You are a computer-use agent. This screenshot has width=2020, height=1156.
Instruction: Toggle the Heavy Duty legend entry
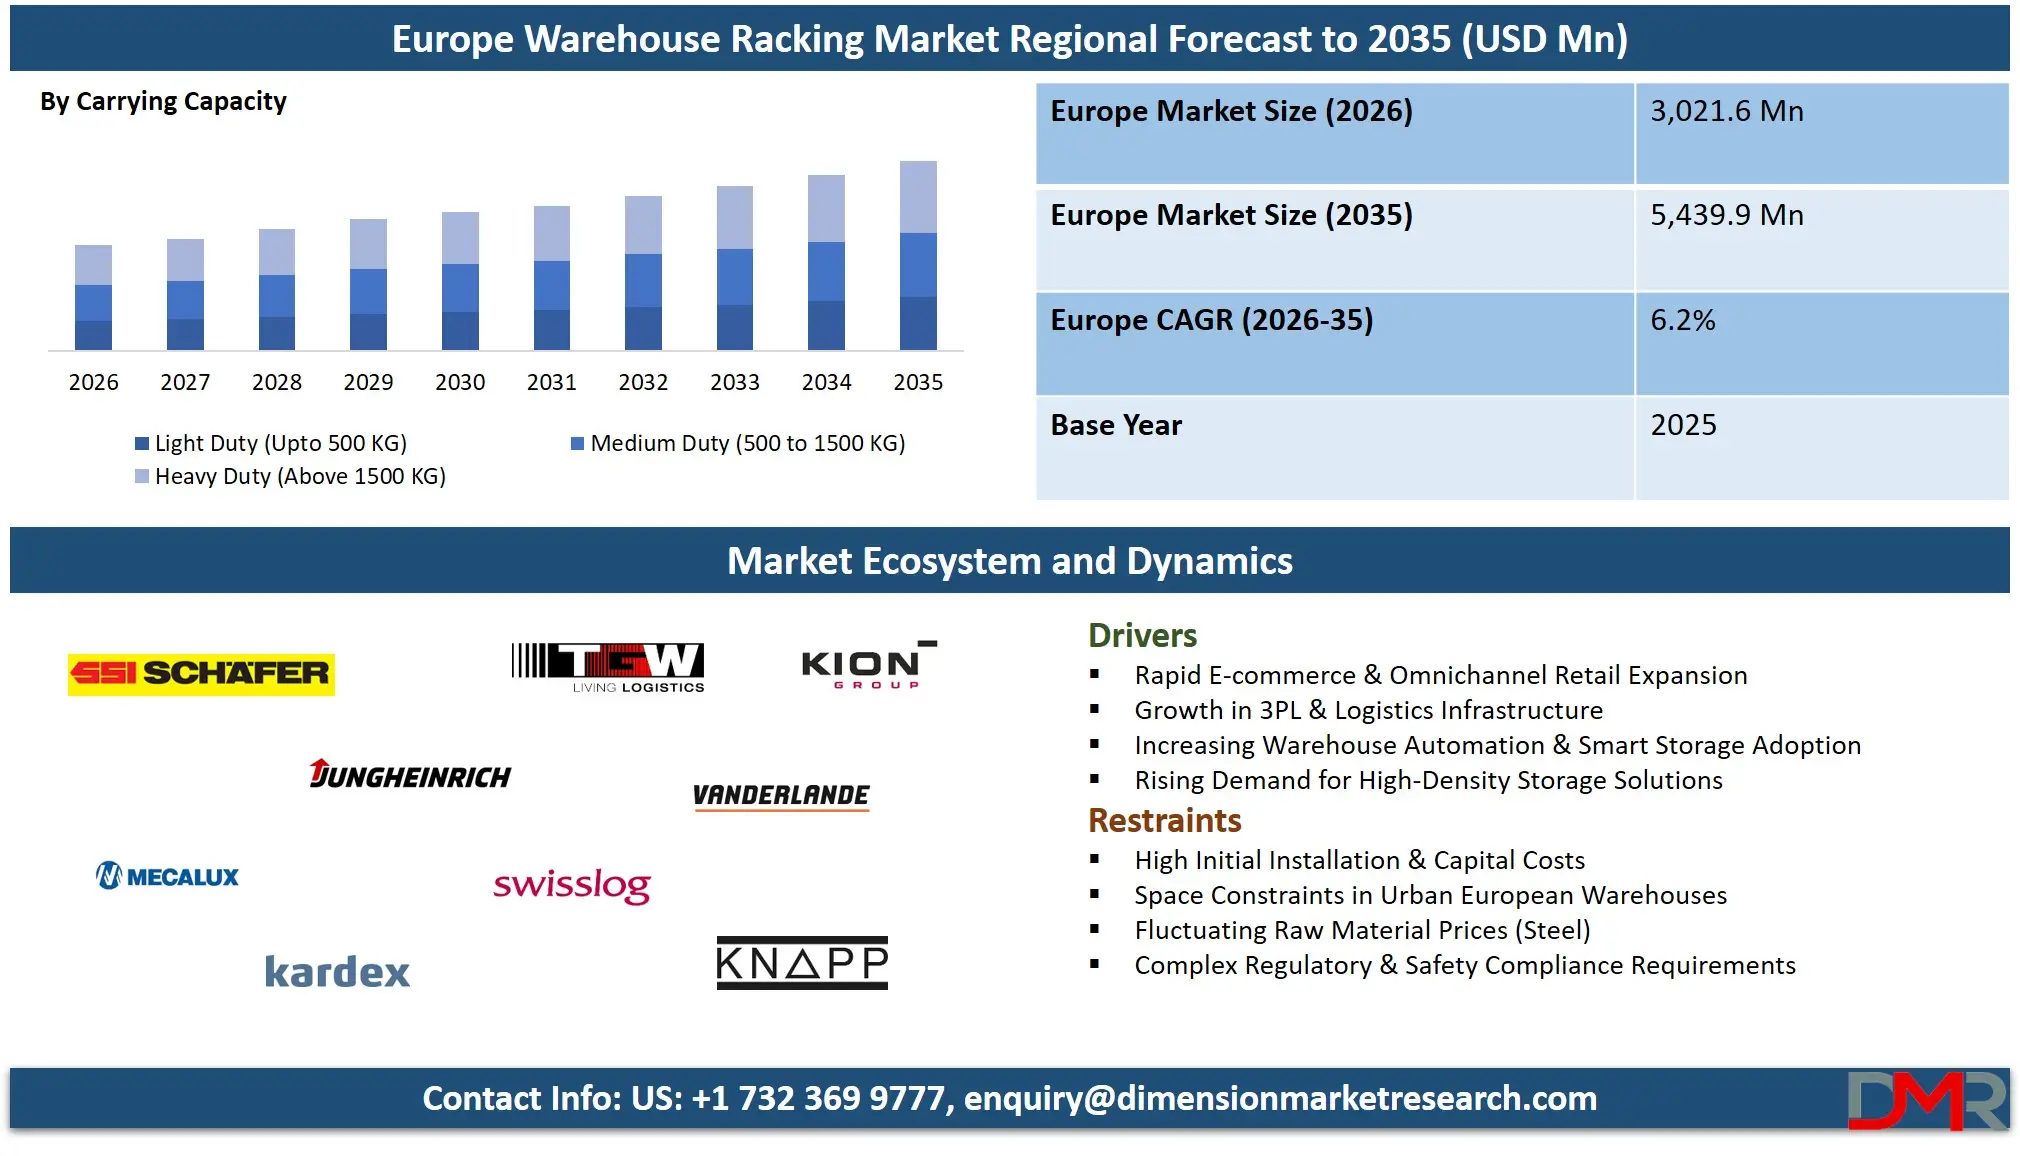click(300, 477)
